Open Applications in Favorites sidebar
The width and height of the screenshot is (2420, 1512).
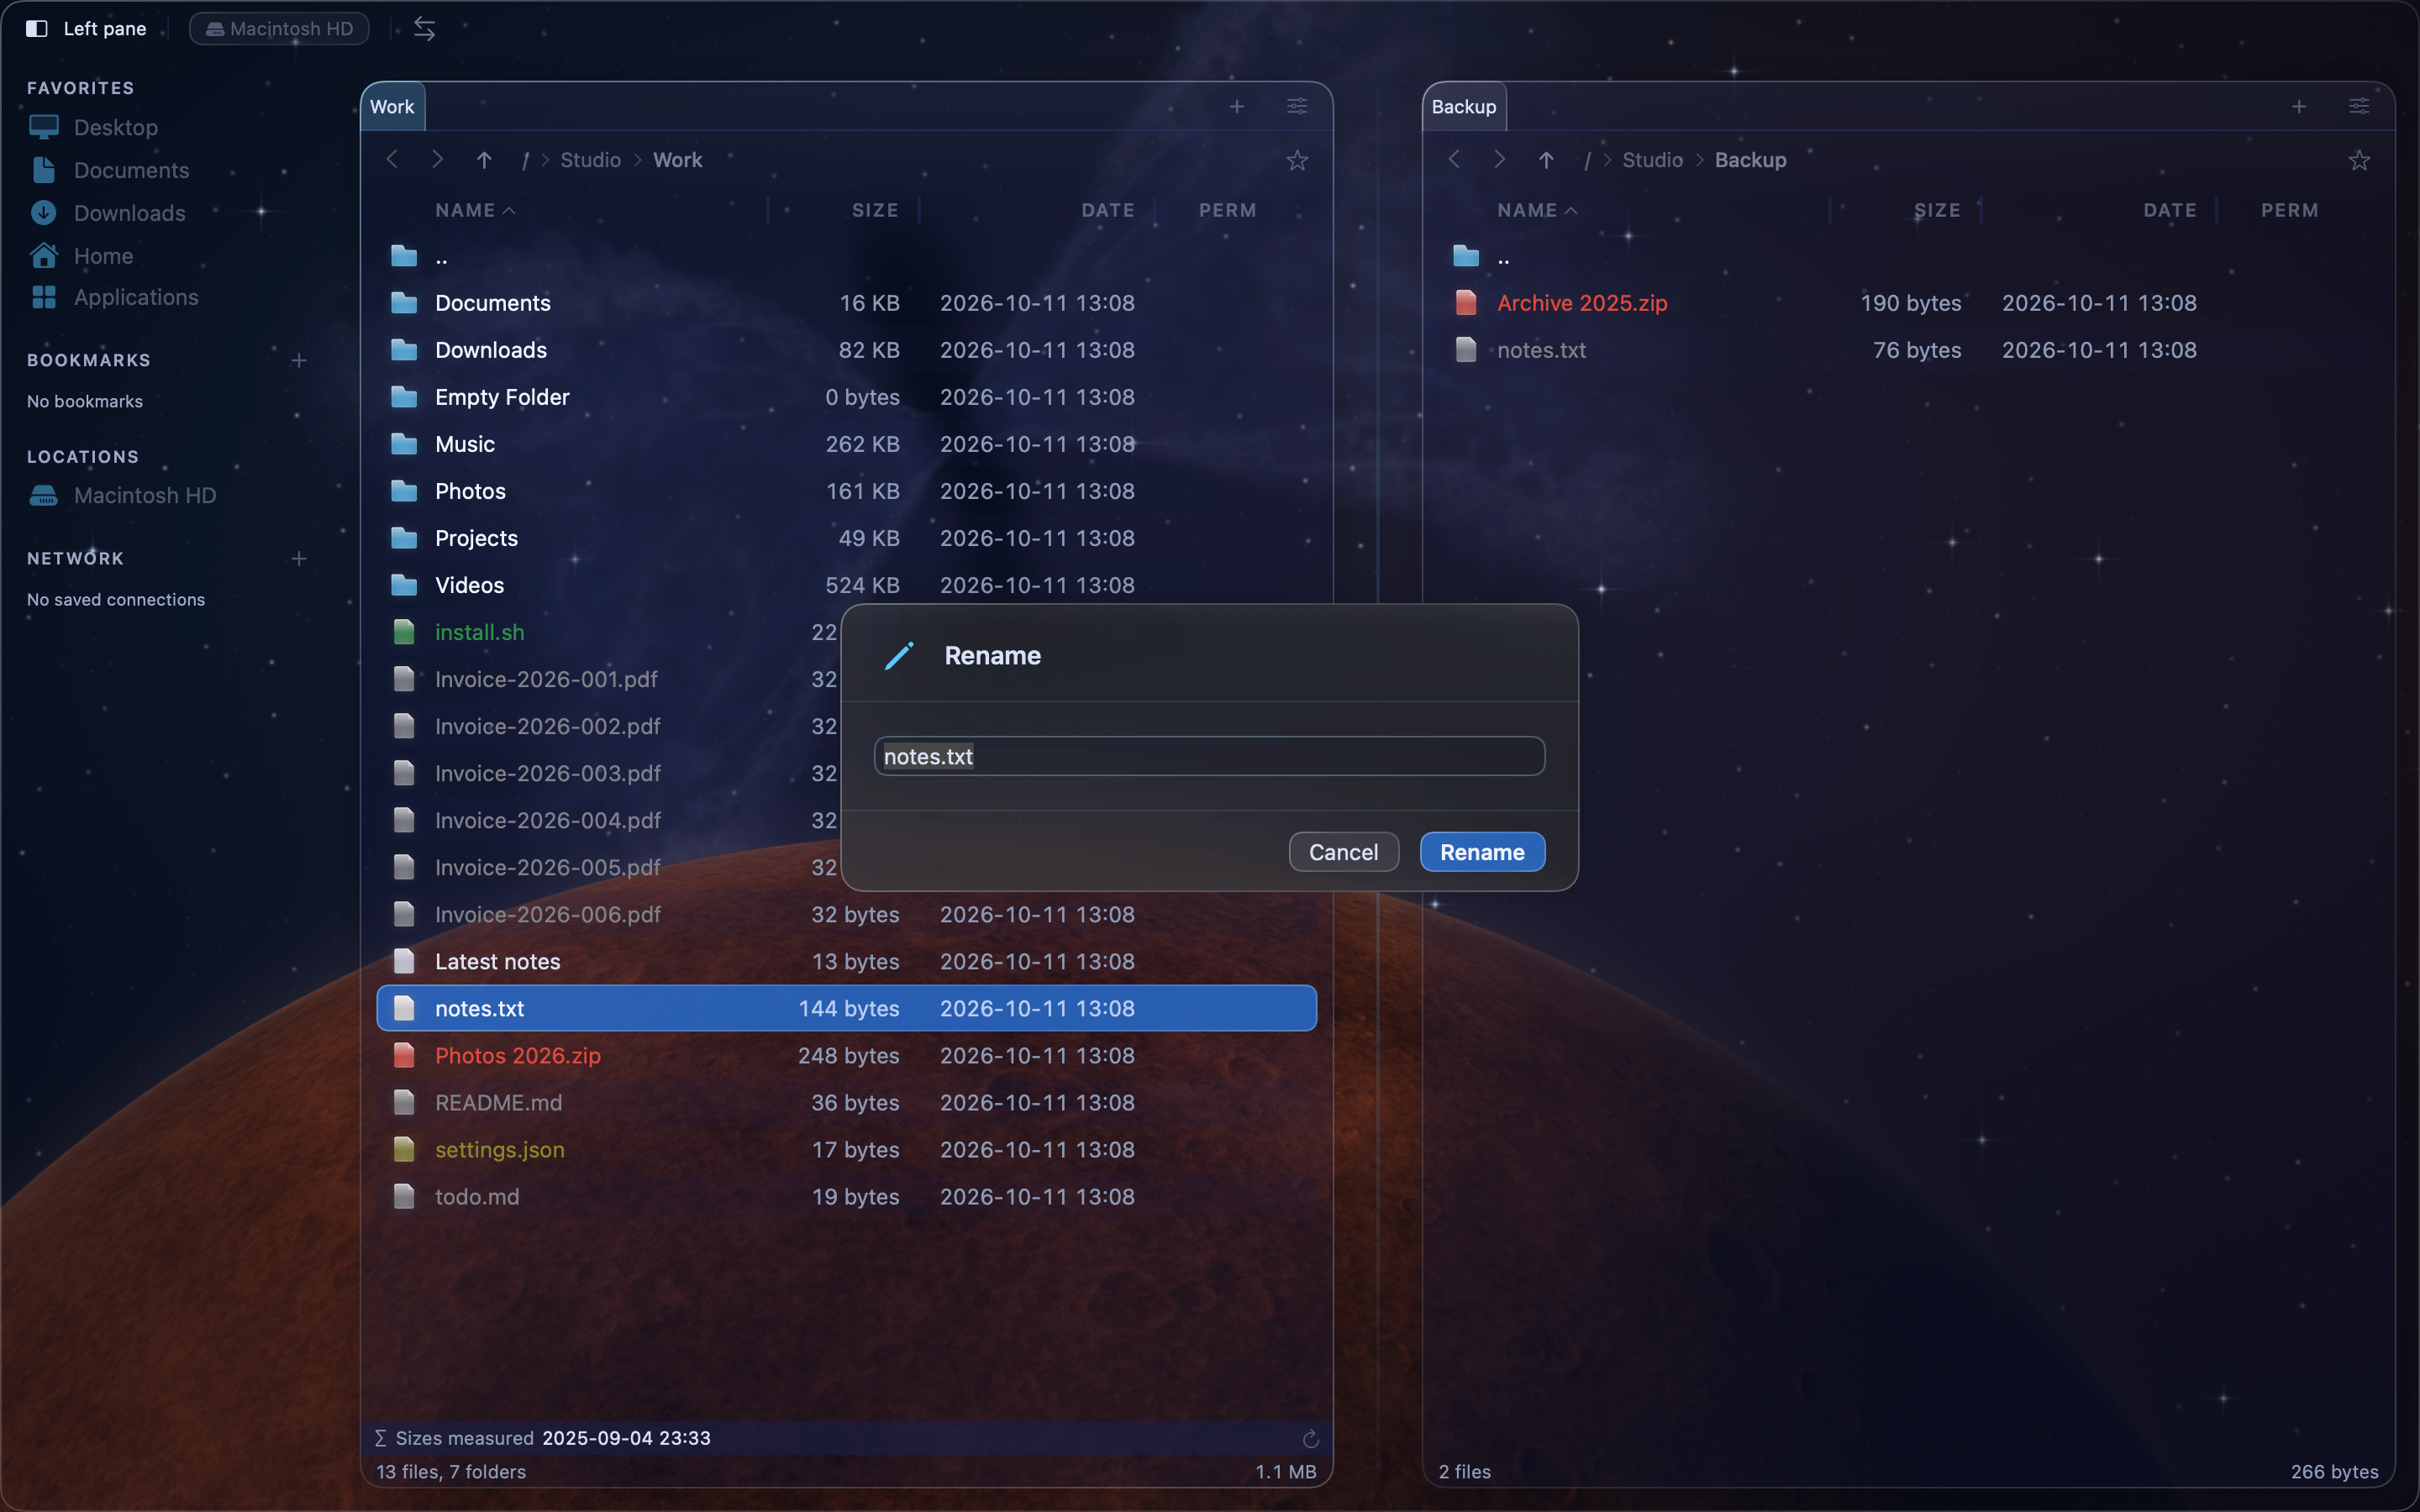point(135,297)
